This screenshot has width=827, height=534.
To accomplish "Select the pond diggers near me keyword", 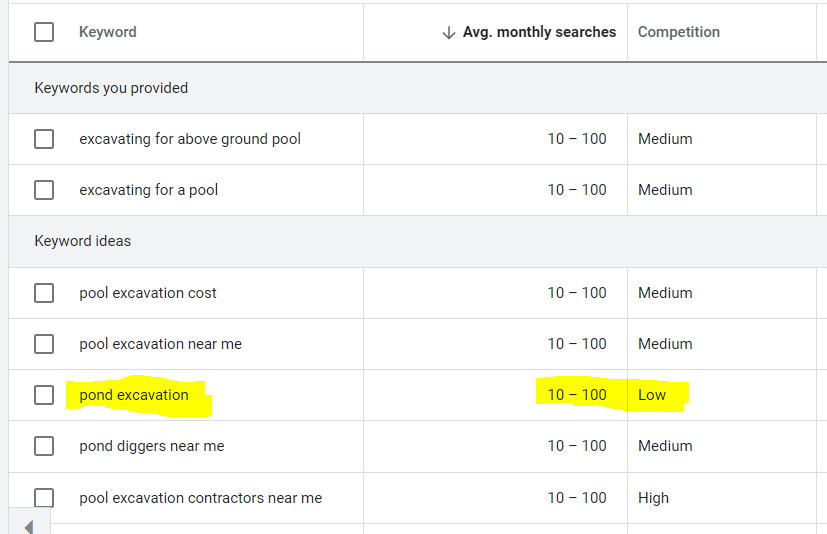I will [152, 446].
